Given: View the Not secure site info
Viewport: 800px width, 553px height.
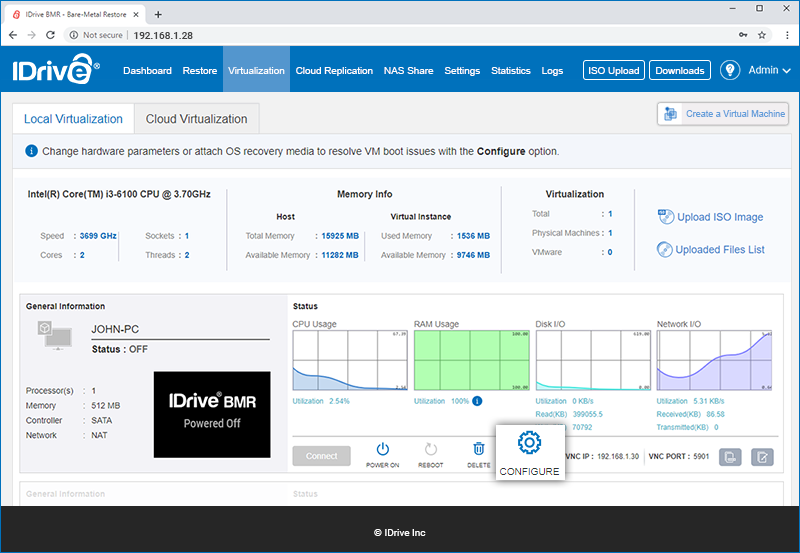Looking at the screenshot, I should click(x=96, y=35).
